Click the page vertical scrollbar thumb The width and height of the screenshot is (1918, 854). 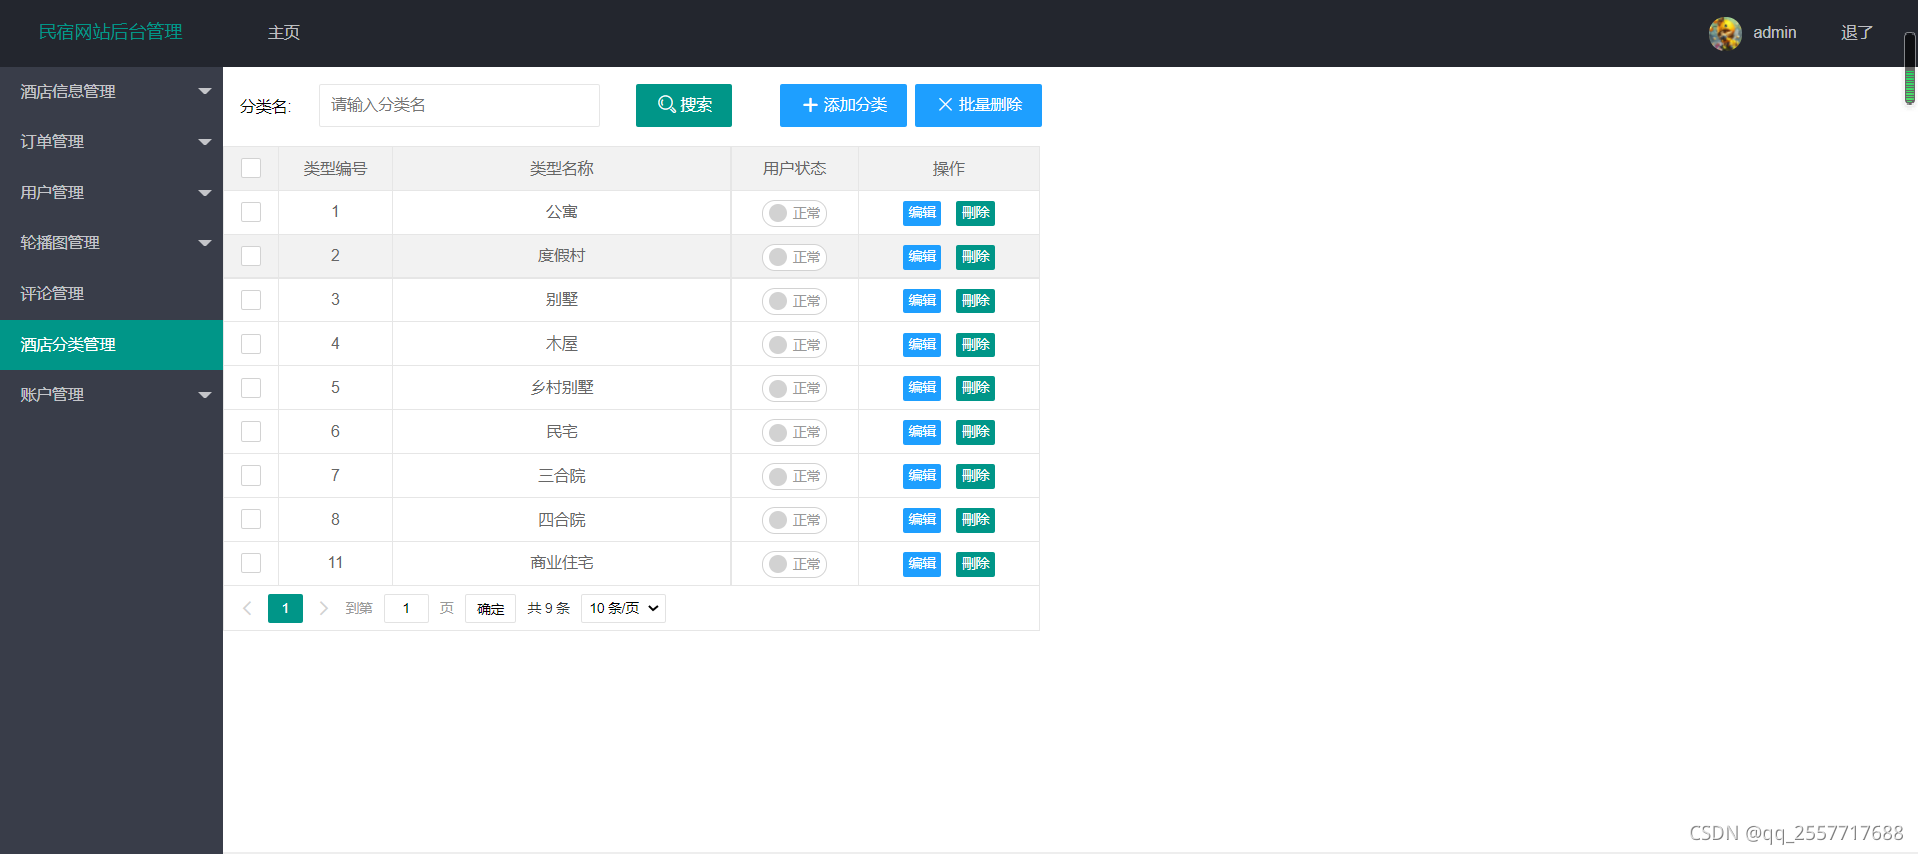(x=1910, y=68)
